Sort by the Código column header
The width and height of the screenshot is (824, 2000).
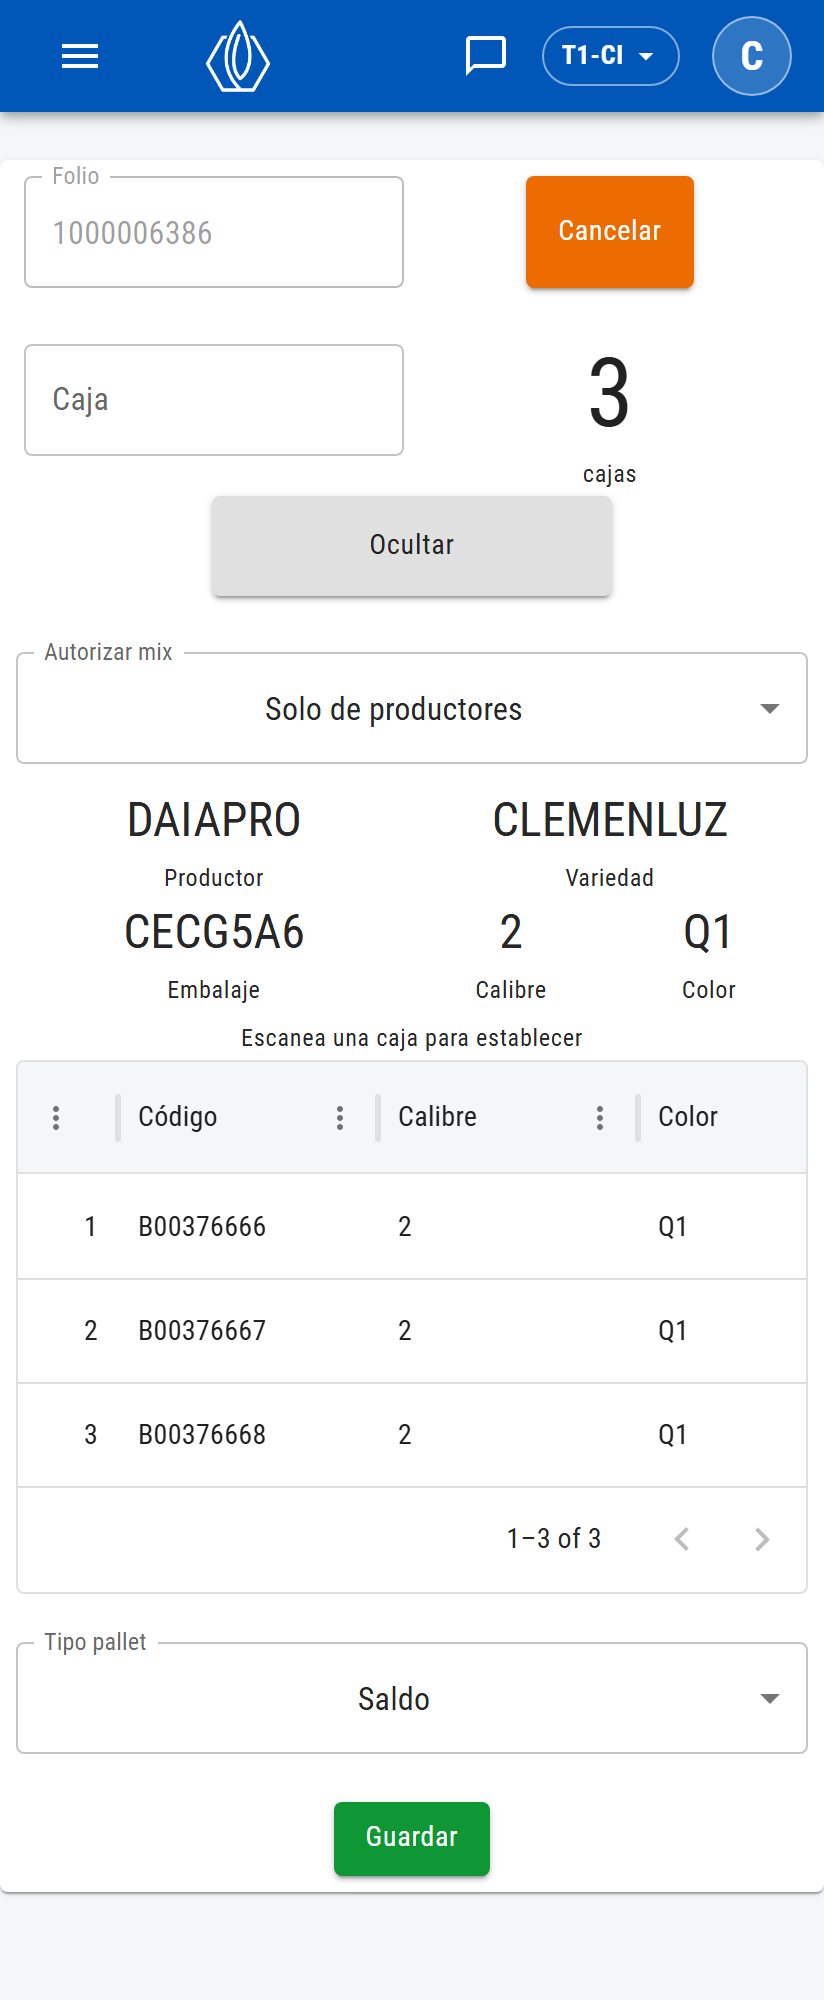[178, 1117]
